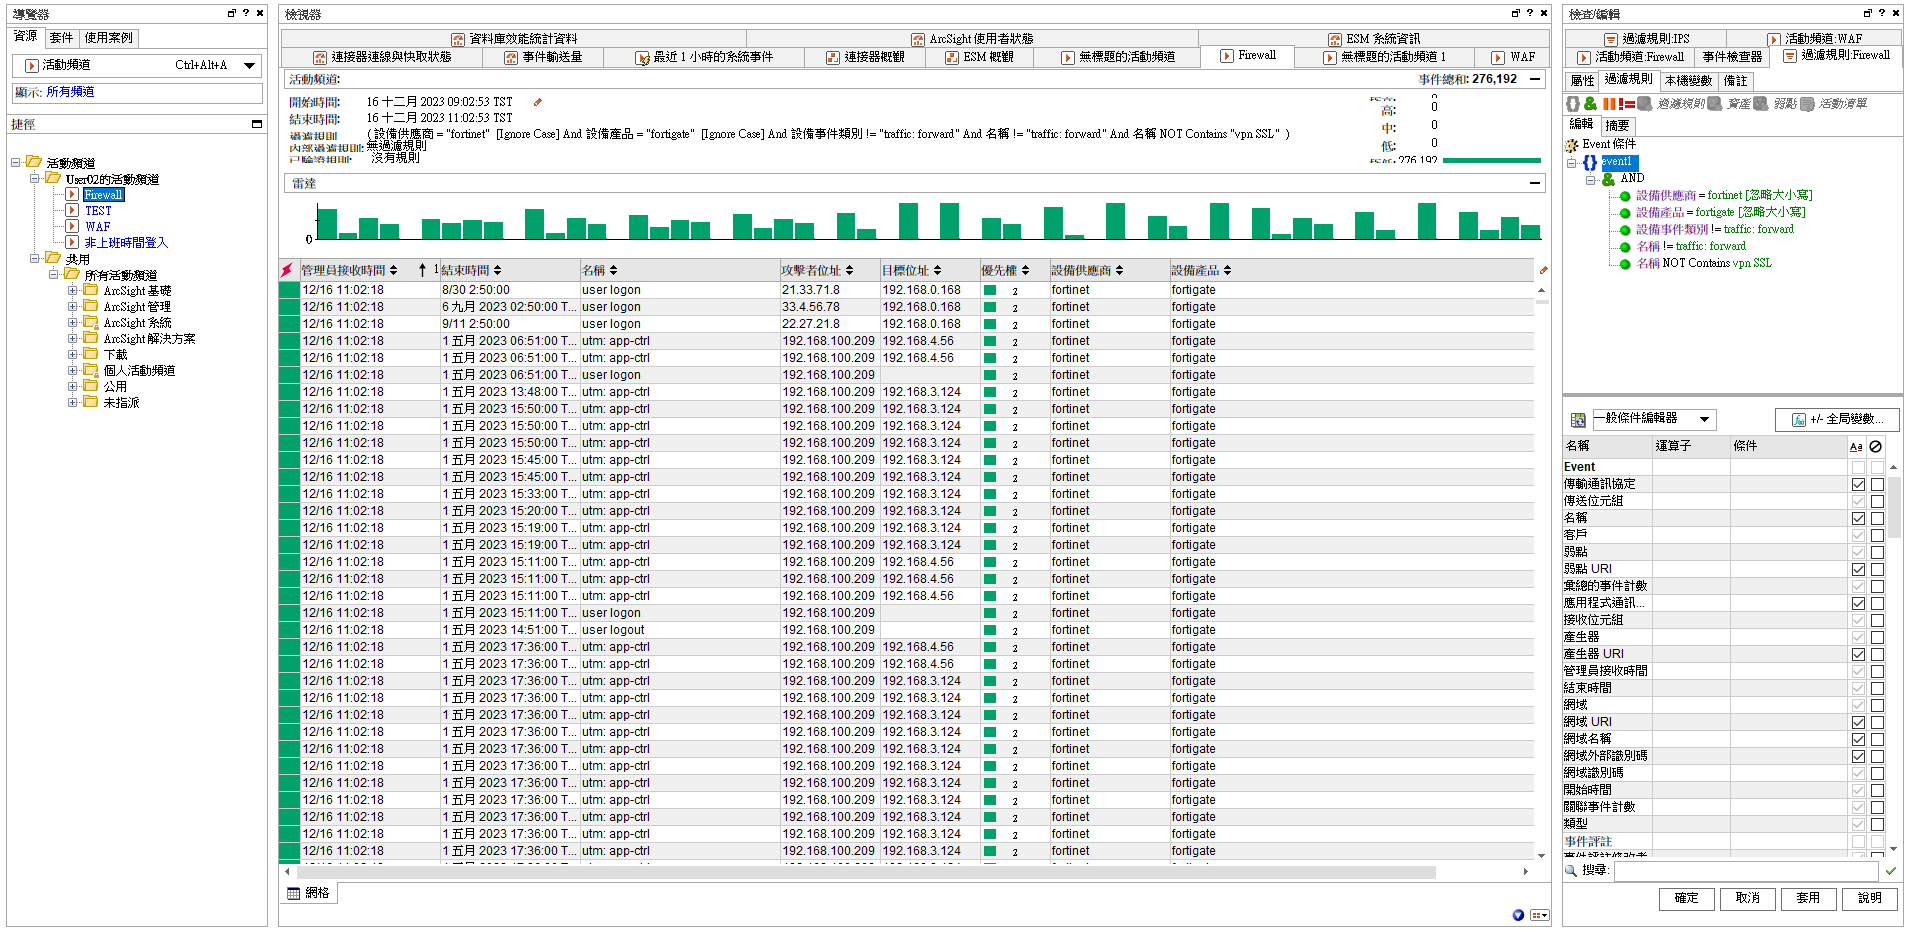Click the red lightning icon in grid header
This screenshot has height=932, width=1912.
coord(288,270)
